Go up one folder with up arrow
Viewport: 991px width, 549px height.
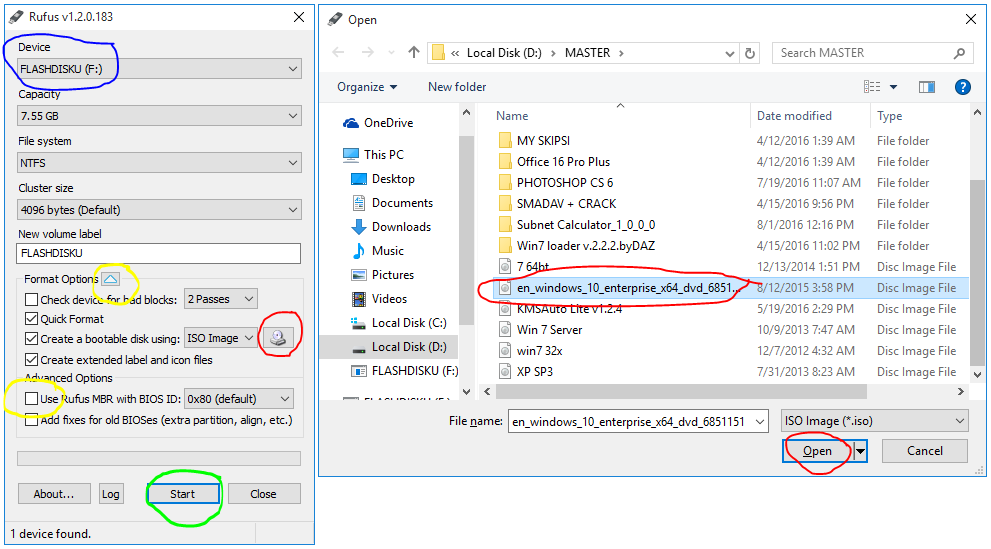pyautogui.click(x=413, y=52)
